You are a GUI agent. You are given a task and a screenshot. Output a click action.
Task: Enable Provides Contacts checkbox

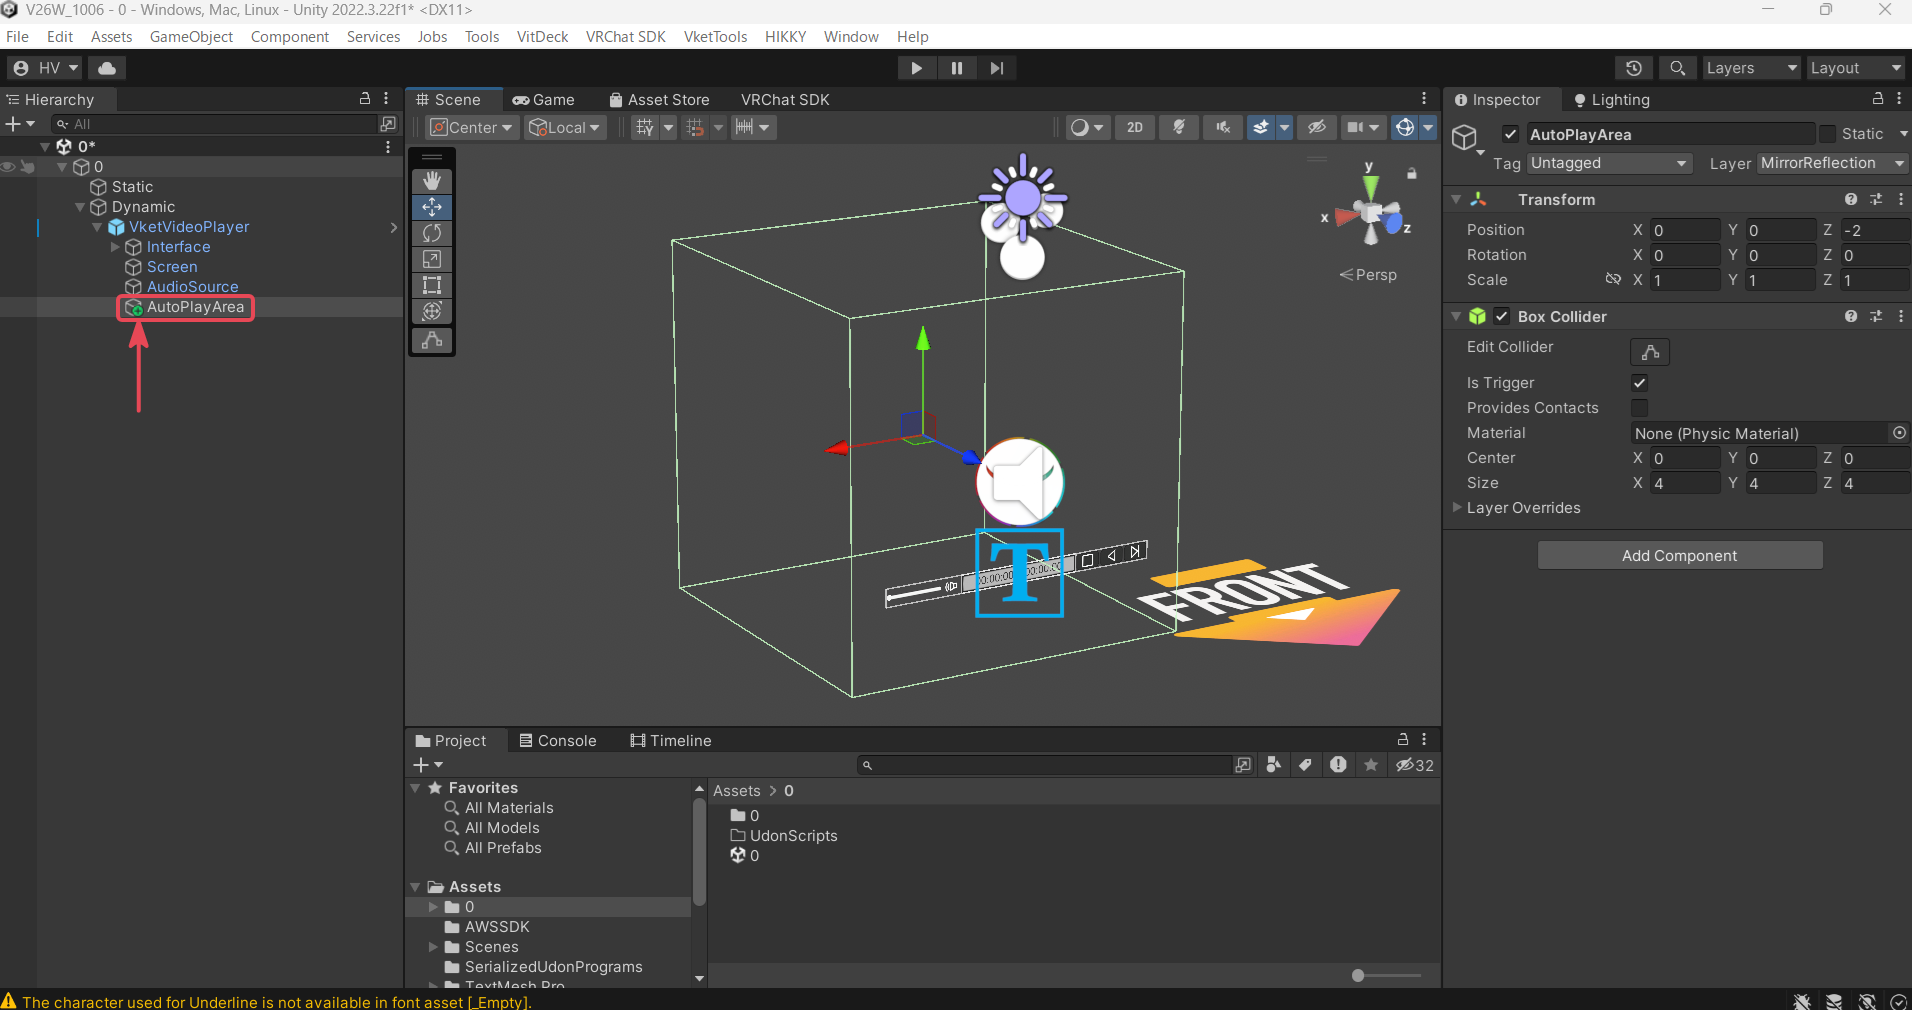(x=1639, y=407)
